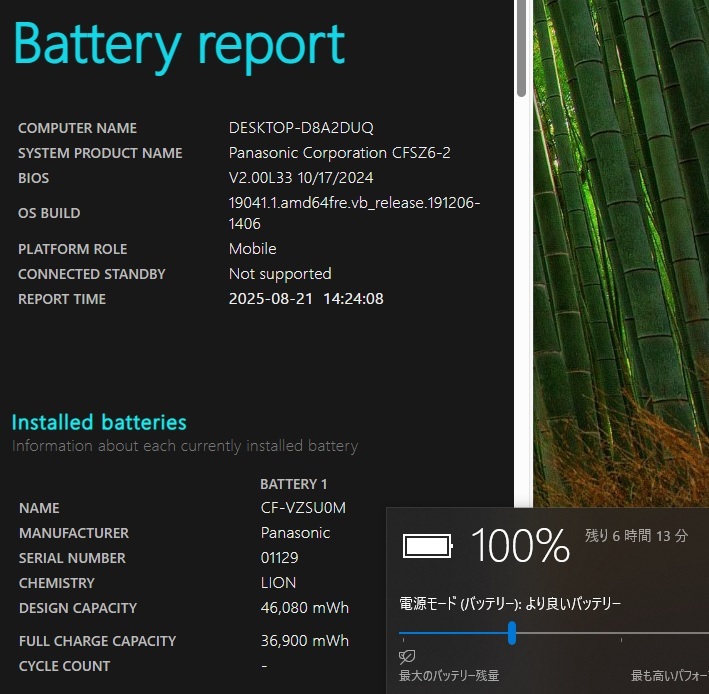The height and width of the screenshot is (694, 709).
Task: Click the OS BUILD label
Action: coord(49,213)
